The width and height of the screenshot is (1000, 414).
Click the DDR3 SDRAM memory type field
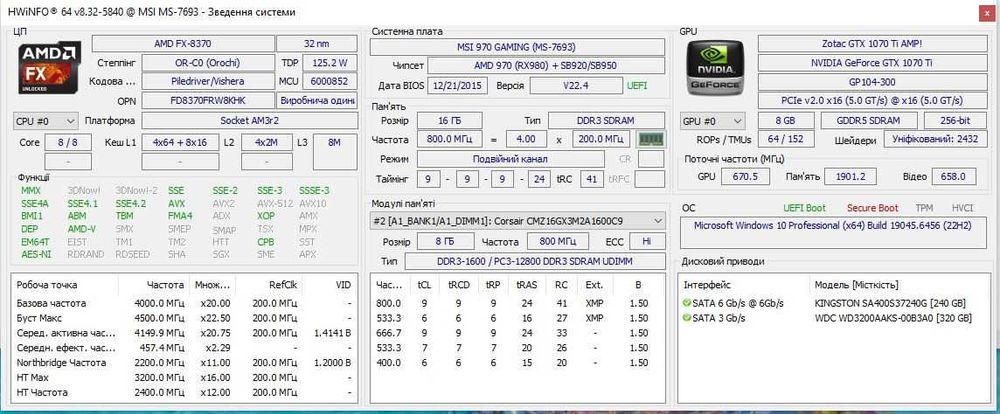(x=607, y=121)
